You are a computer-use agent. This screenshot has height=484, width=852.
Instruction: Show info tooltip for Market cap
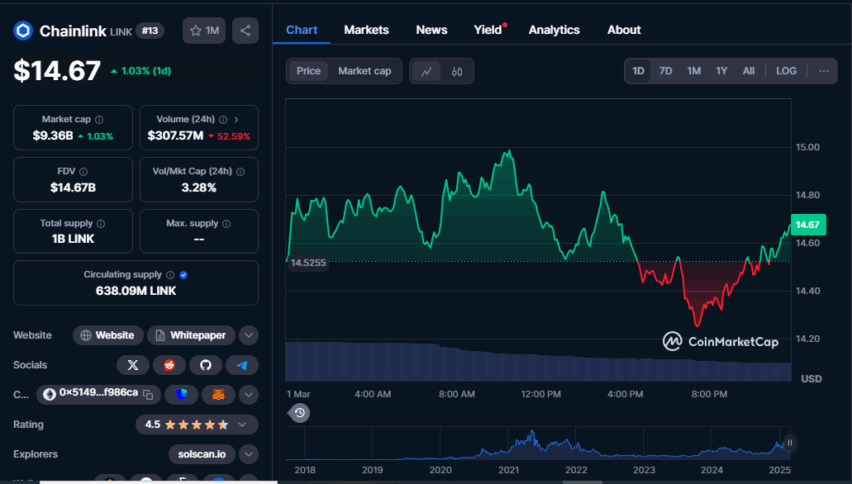pos(99,120)
